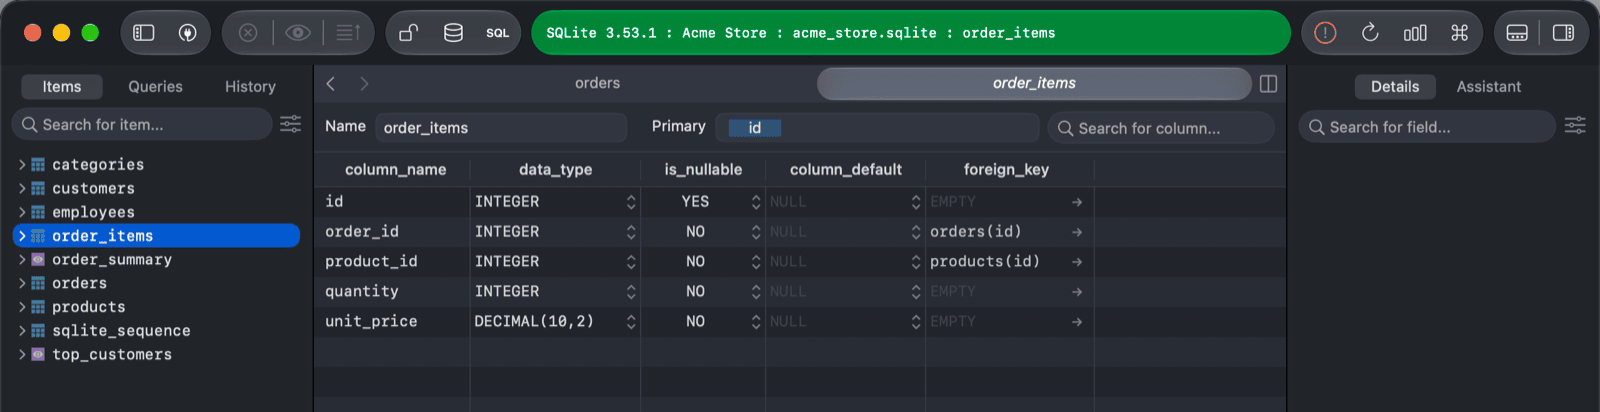Edit the table Name field order_items

pos(501,128)
